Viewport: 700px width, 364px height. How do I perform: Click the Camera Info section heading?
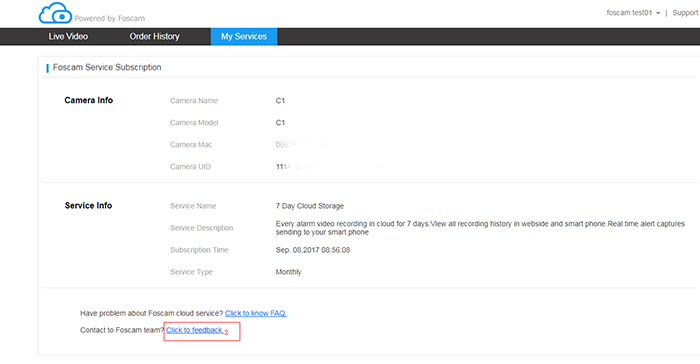coord(88,100)
